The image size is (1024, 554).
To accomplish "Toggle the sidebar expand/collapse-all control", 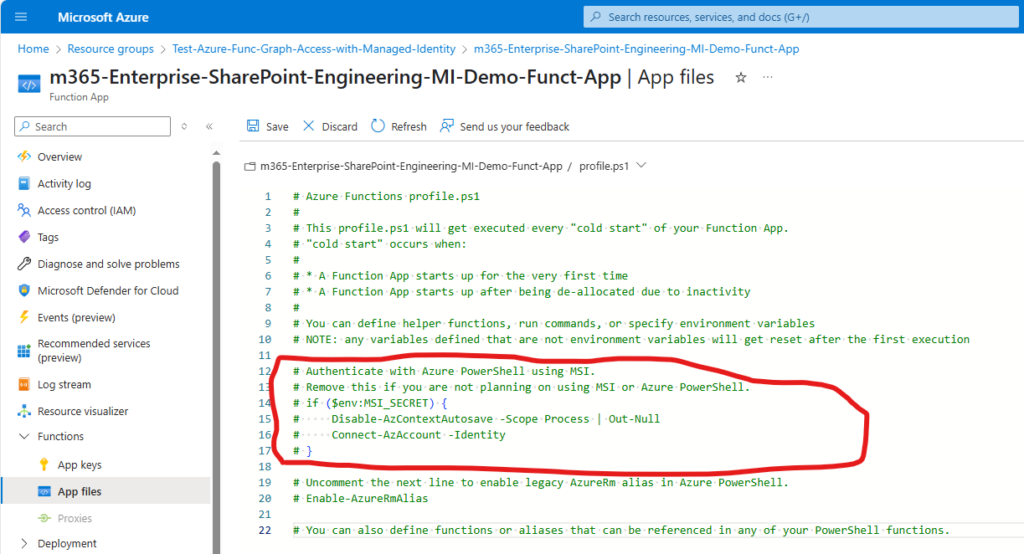I will (184, 126).
